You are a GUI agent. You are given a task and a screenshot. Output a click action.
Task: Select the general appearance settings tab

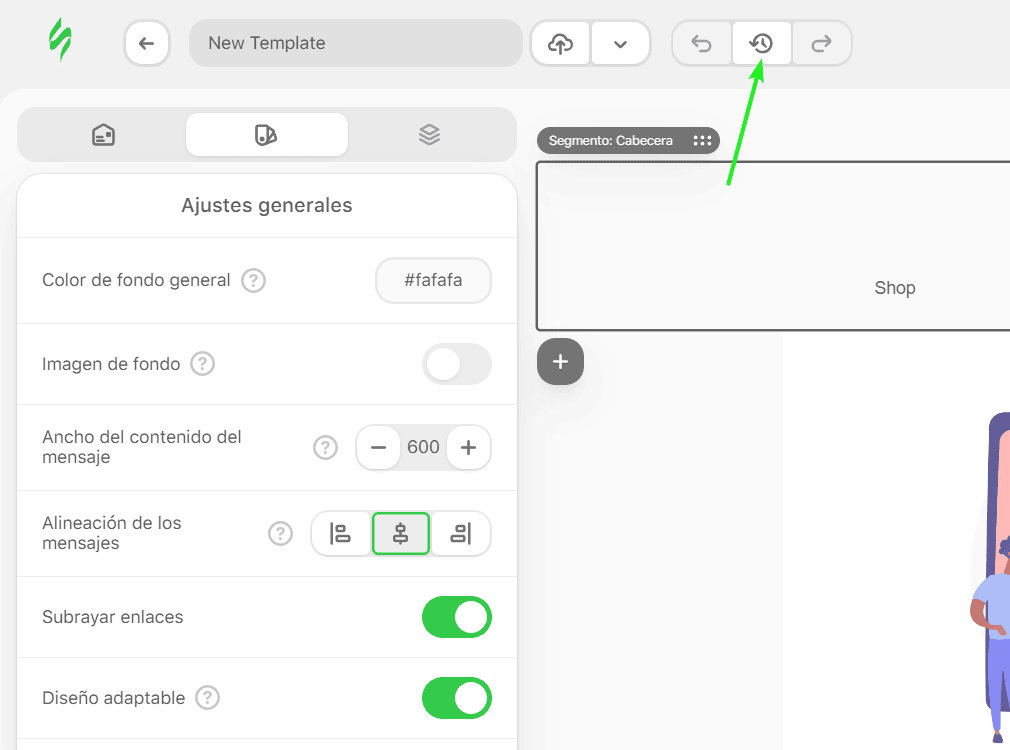click(x=267, y=135)
